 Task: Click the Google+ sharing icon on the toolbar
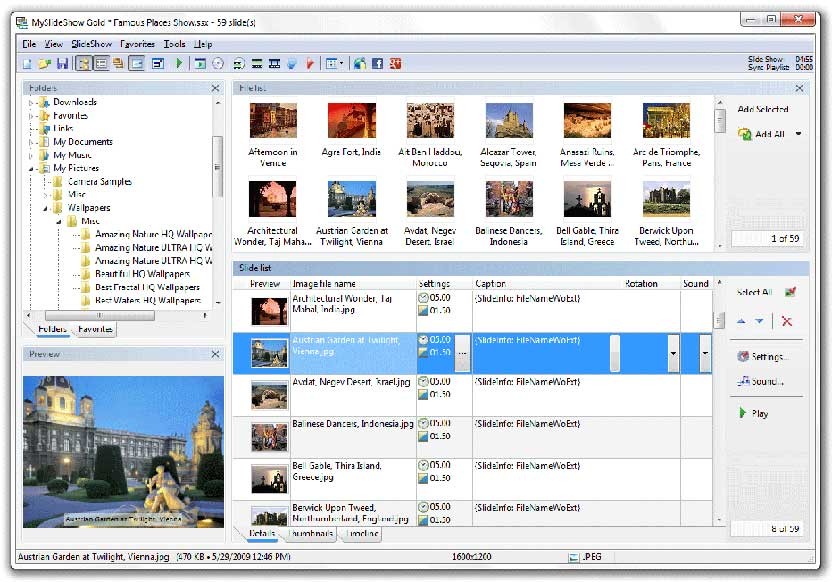(395, 62)
